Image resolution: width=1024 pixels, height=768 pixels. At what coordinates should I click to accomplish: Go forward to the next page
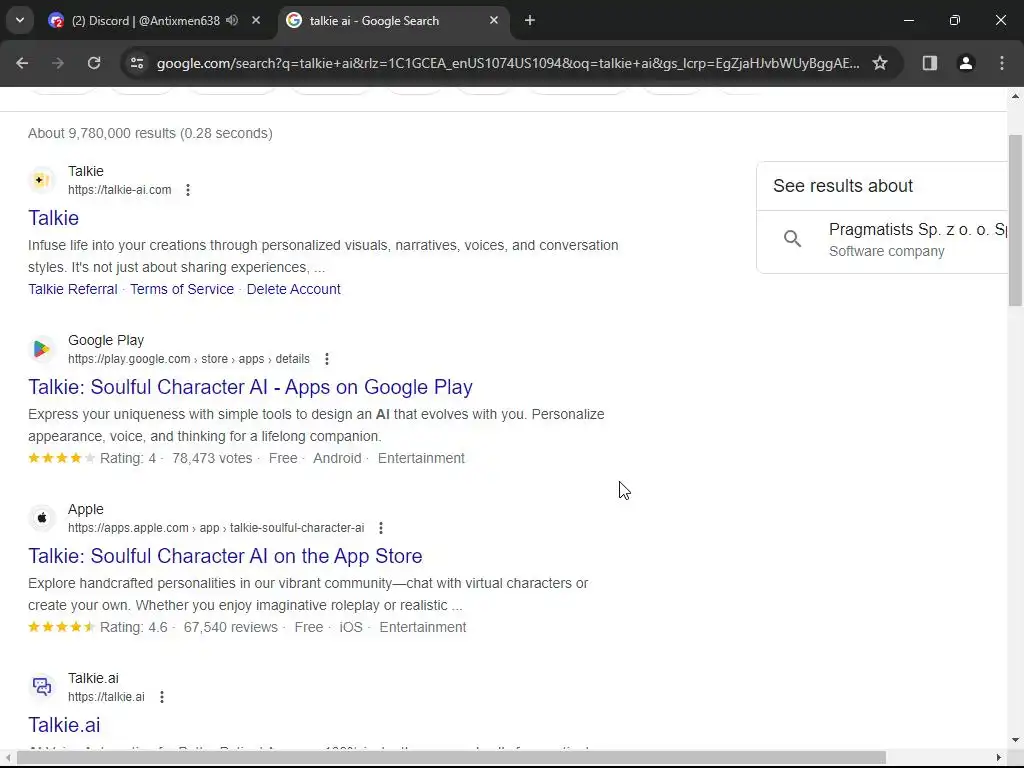58,63
